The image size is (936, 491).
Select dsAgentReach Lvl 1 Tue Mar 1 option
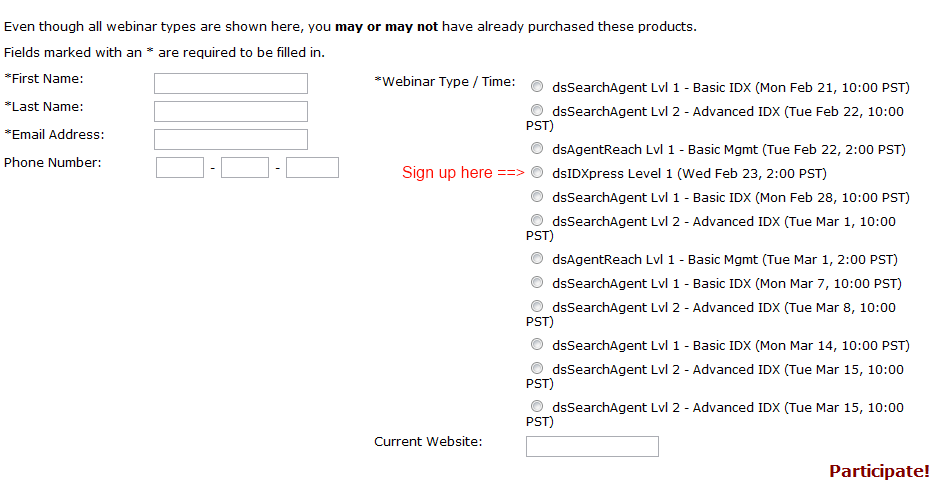[537, 258]
